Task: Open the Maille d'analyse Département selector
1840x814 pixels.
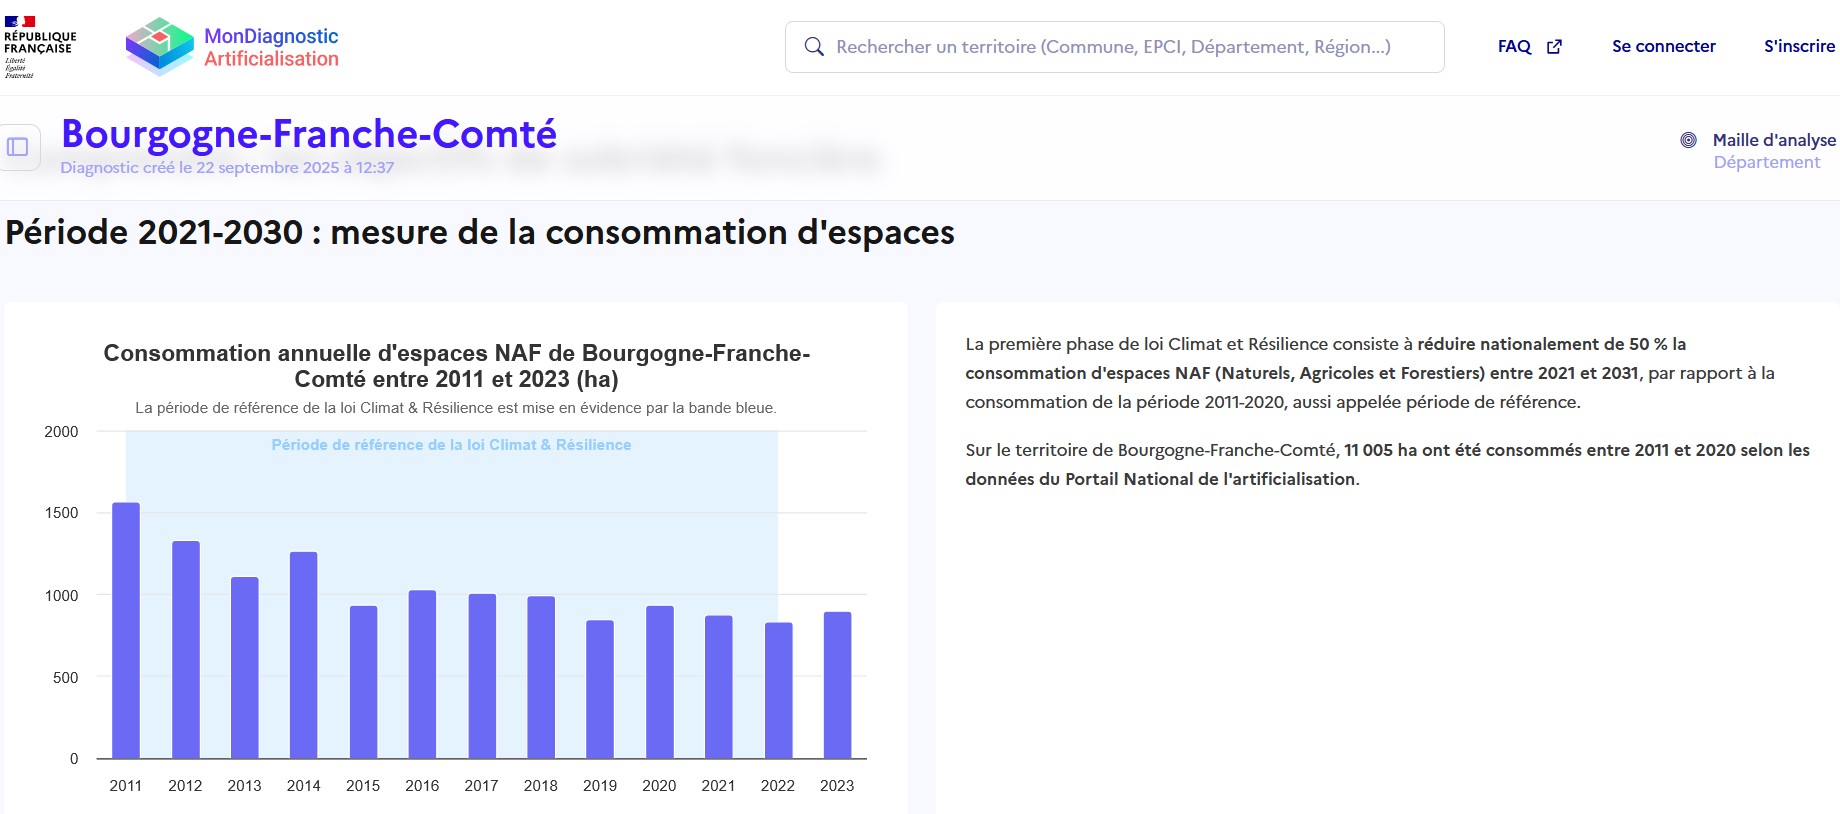Action: [x=1766, y=162]
